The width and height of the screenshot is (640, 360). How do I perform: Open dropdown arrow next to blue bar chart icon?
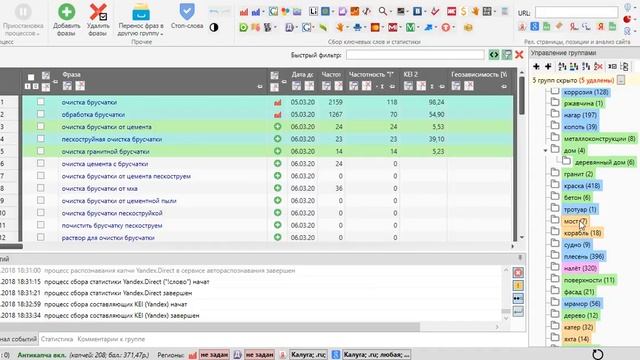tap(263, 12)
